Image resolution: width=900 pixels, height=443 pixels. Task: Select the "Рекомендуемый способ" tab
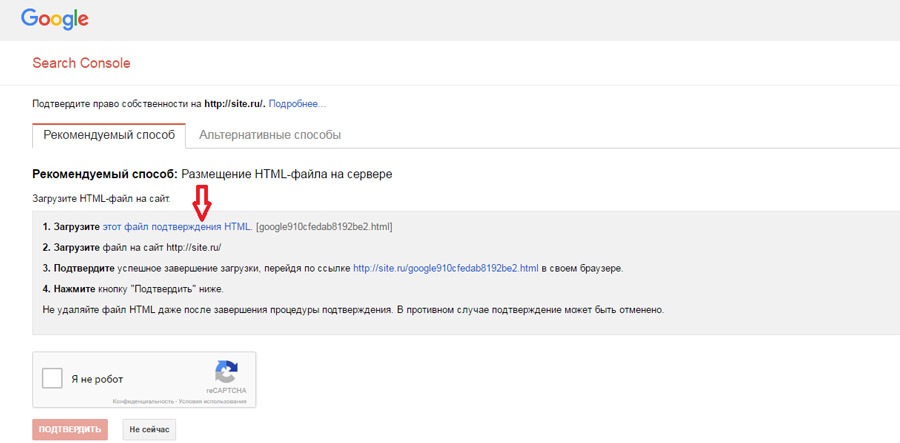[109, 134]
